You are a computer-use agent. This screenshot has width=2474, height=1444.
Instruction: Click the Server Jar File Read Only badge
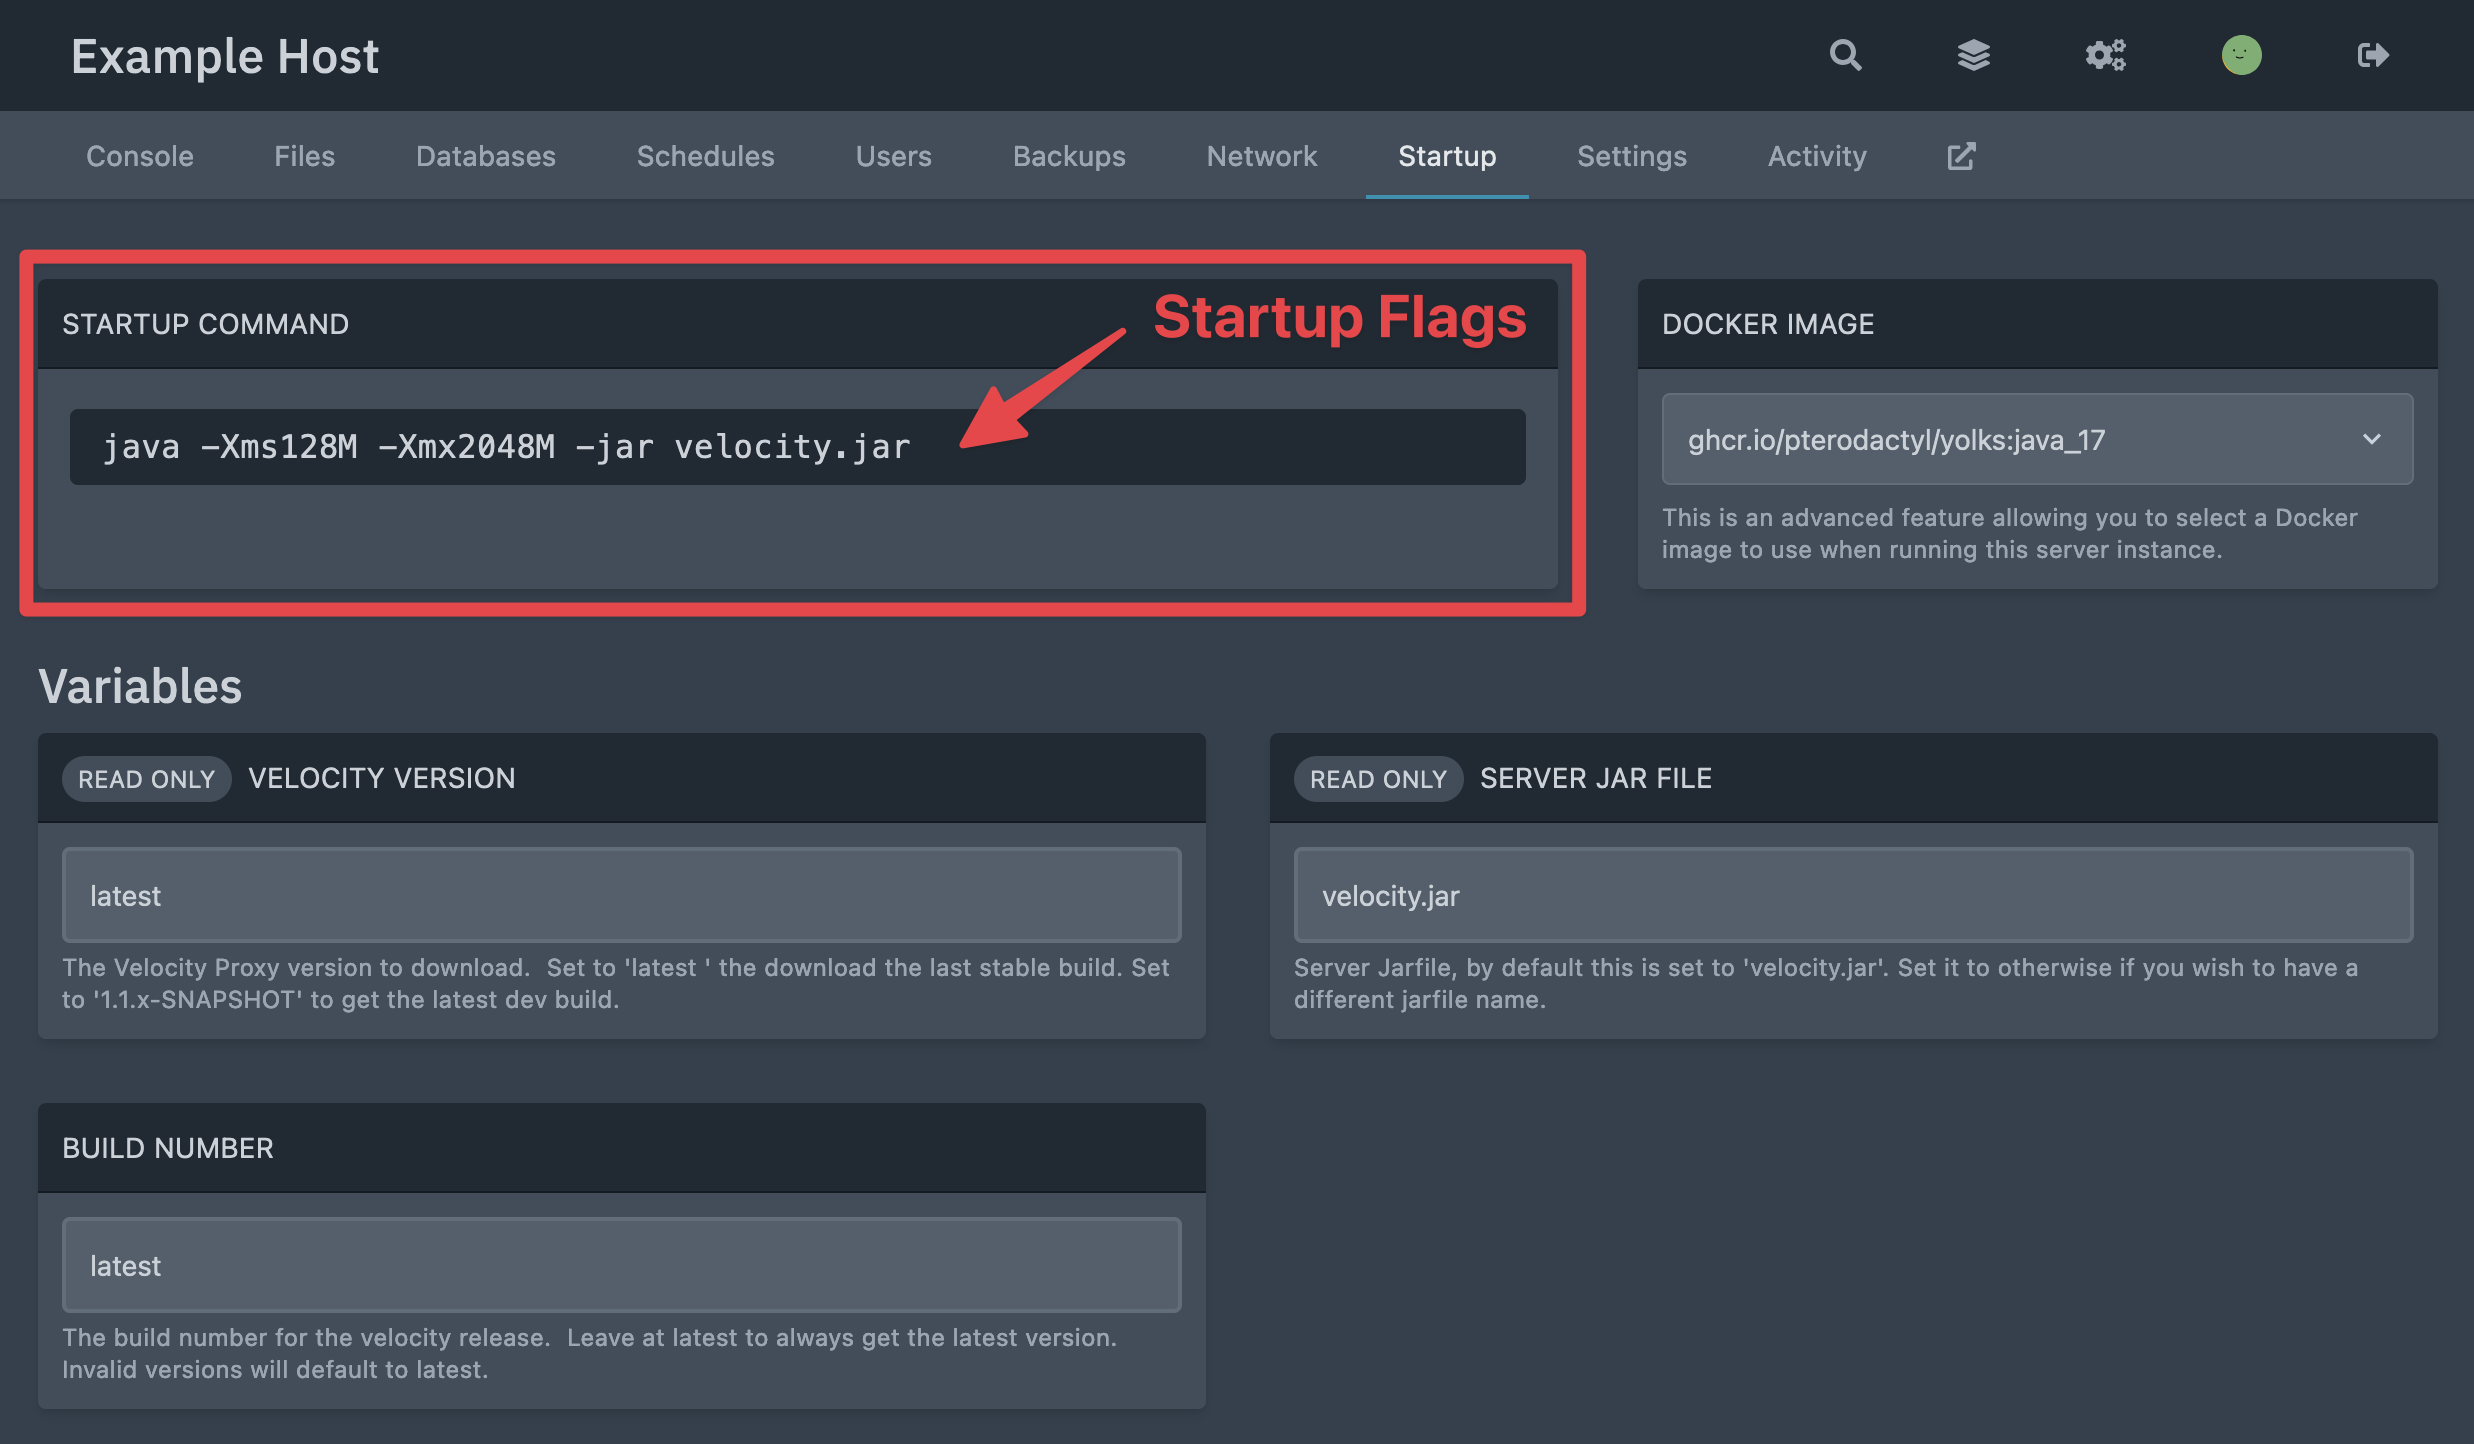1378,779
